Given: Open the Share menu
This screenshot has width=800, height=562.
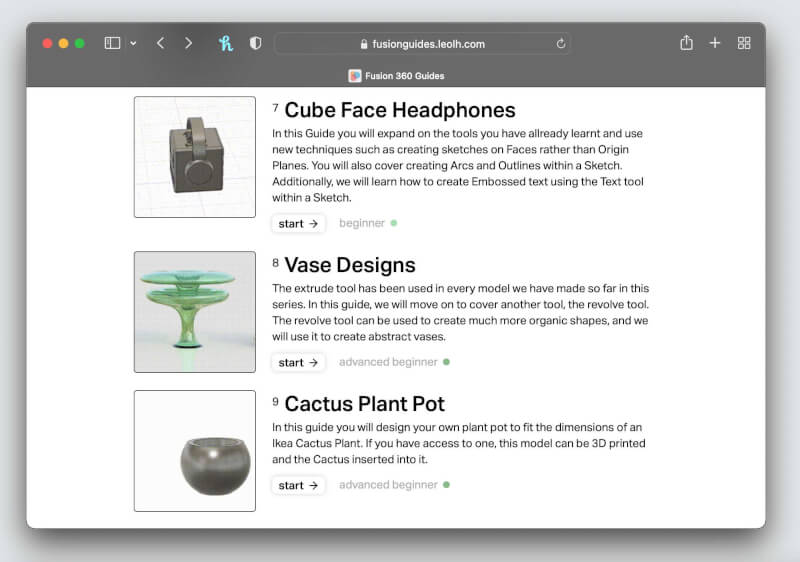Looking at the screenshot, I should click(686, 43).
